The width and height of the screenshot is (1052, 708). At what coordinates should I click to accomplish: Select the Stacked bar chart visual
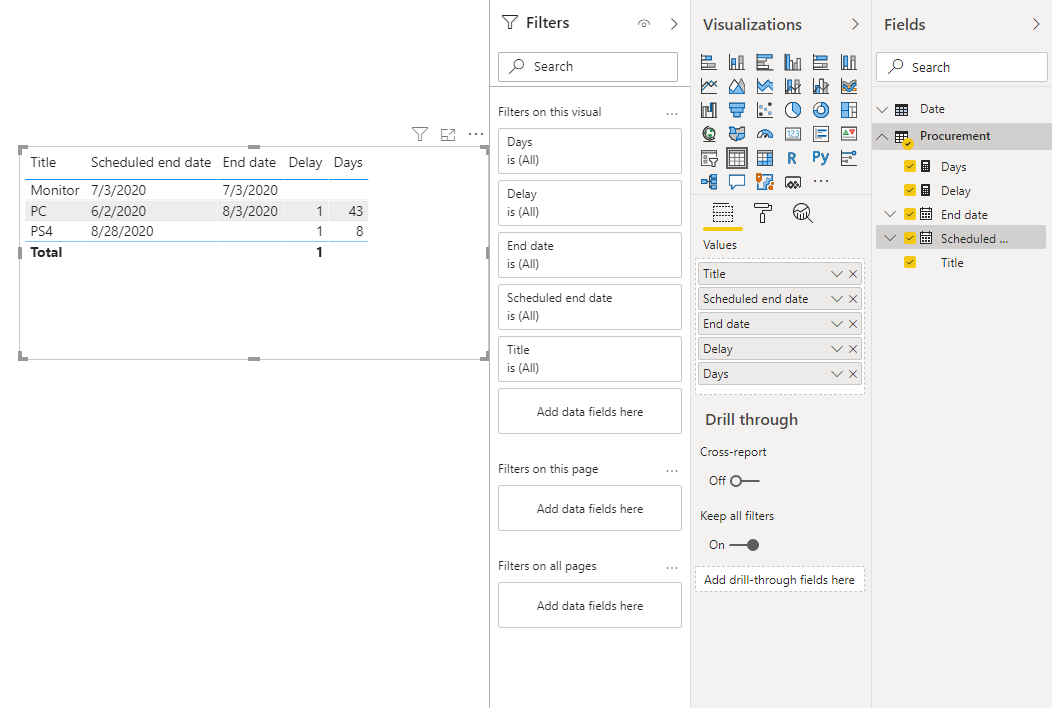(708, 62)
